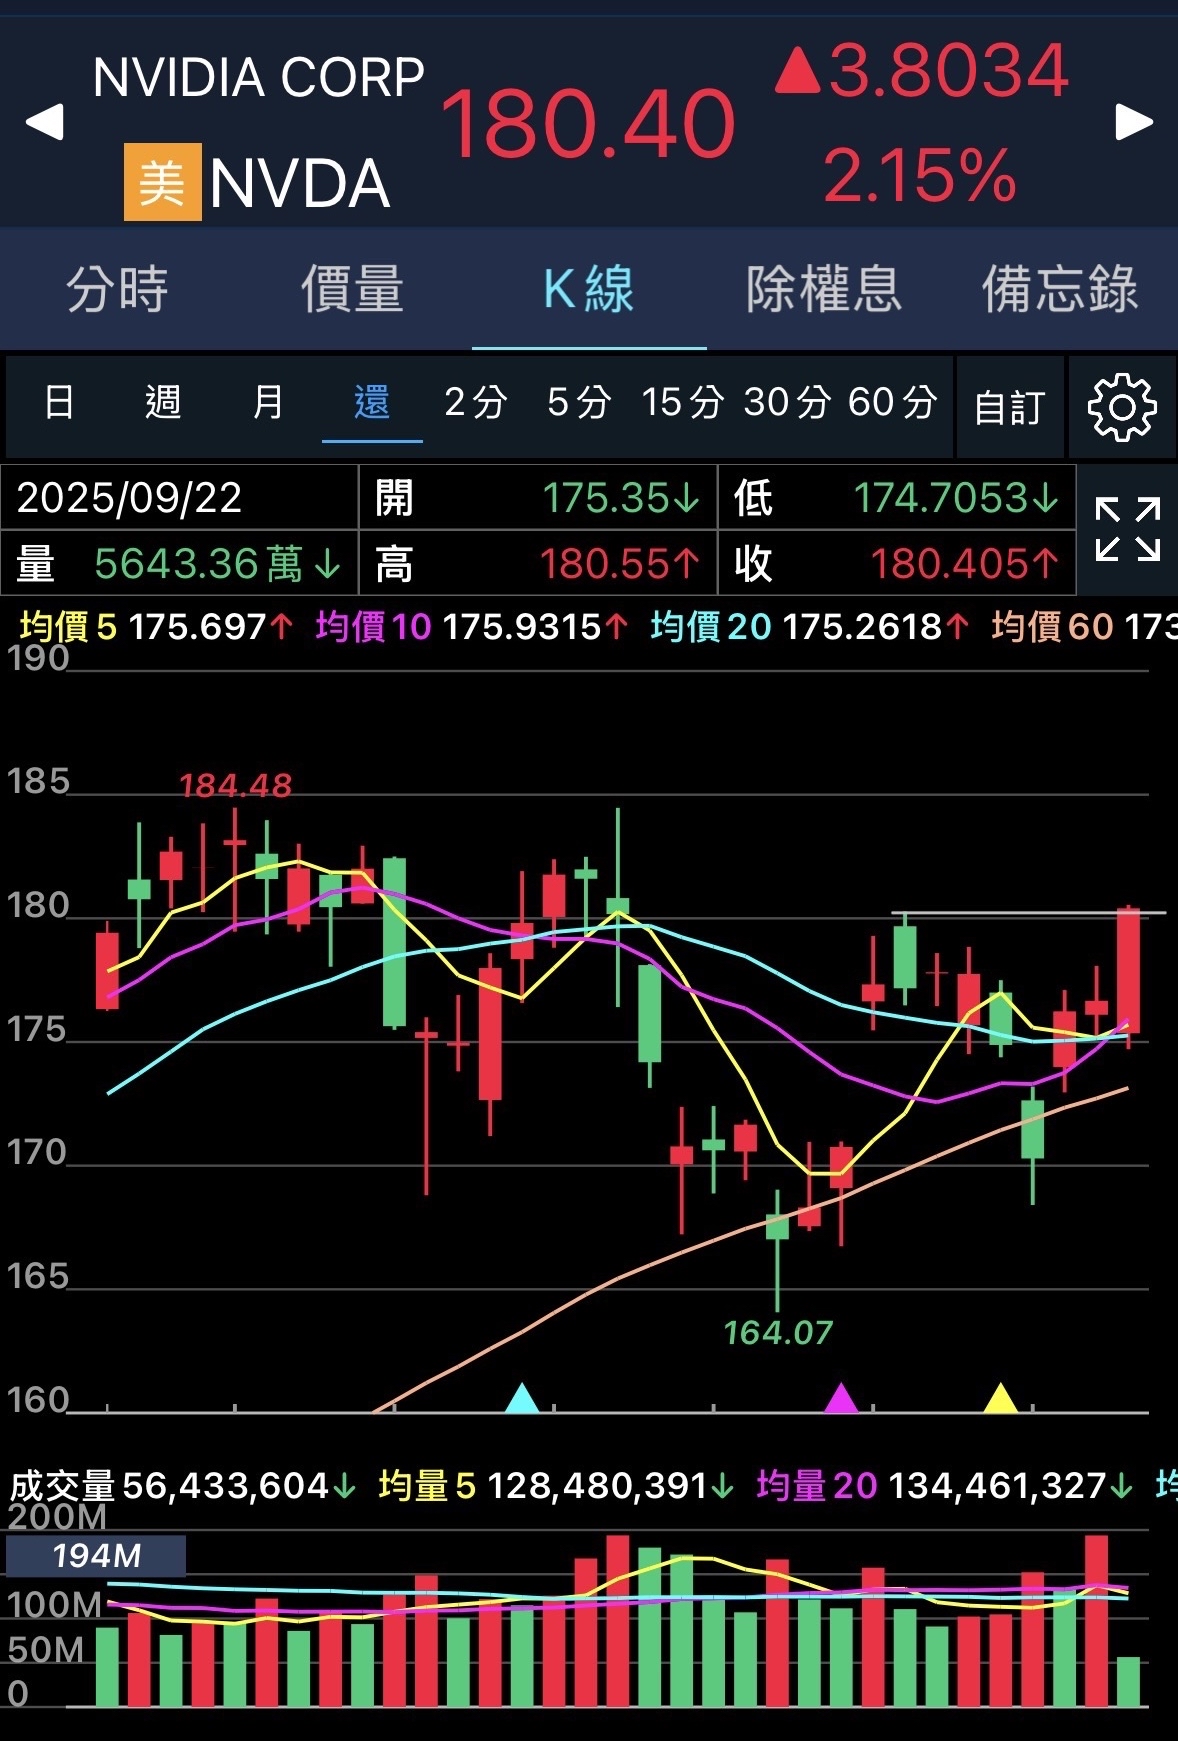The width and height of the screenshot is (1178, 1741).
Task: Go to next stock with right arrow
Action: coord(1134,122)
